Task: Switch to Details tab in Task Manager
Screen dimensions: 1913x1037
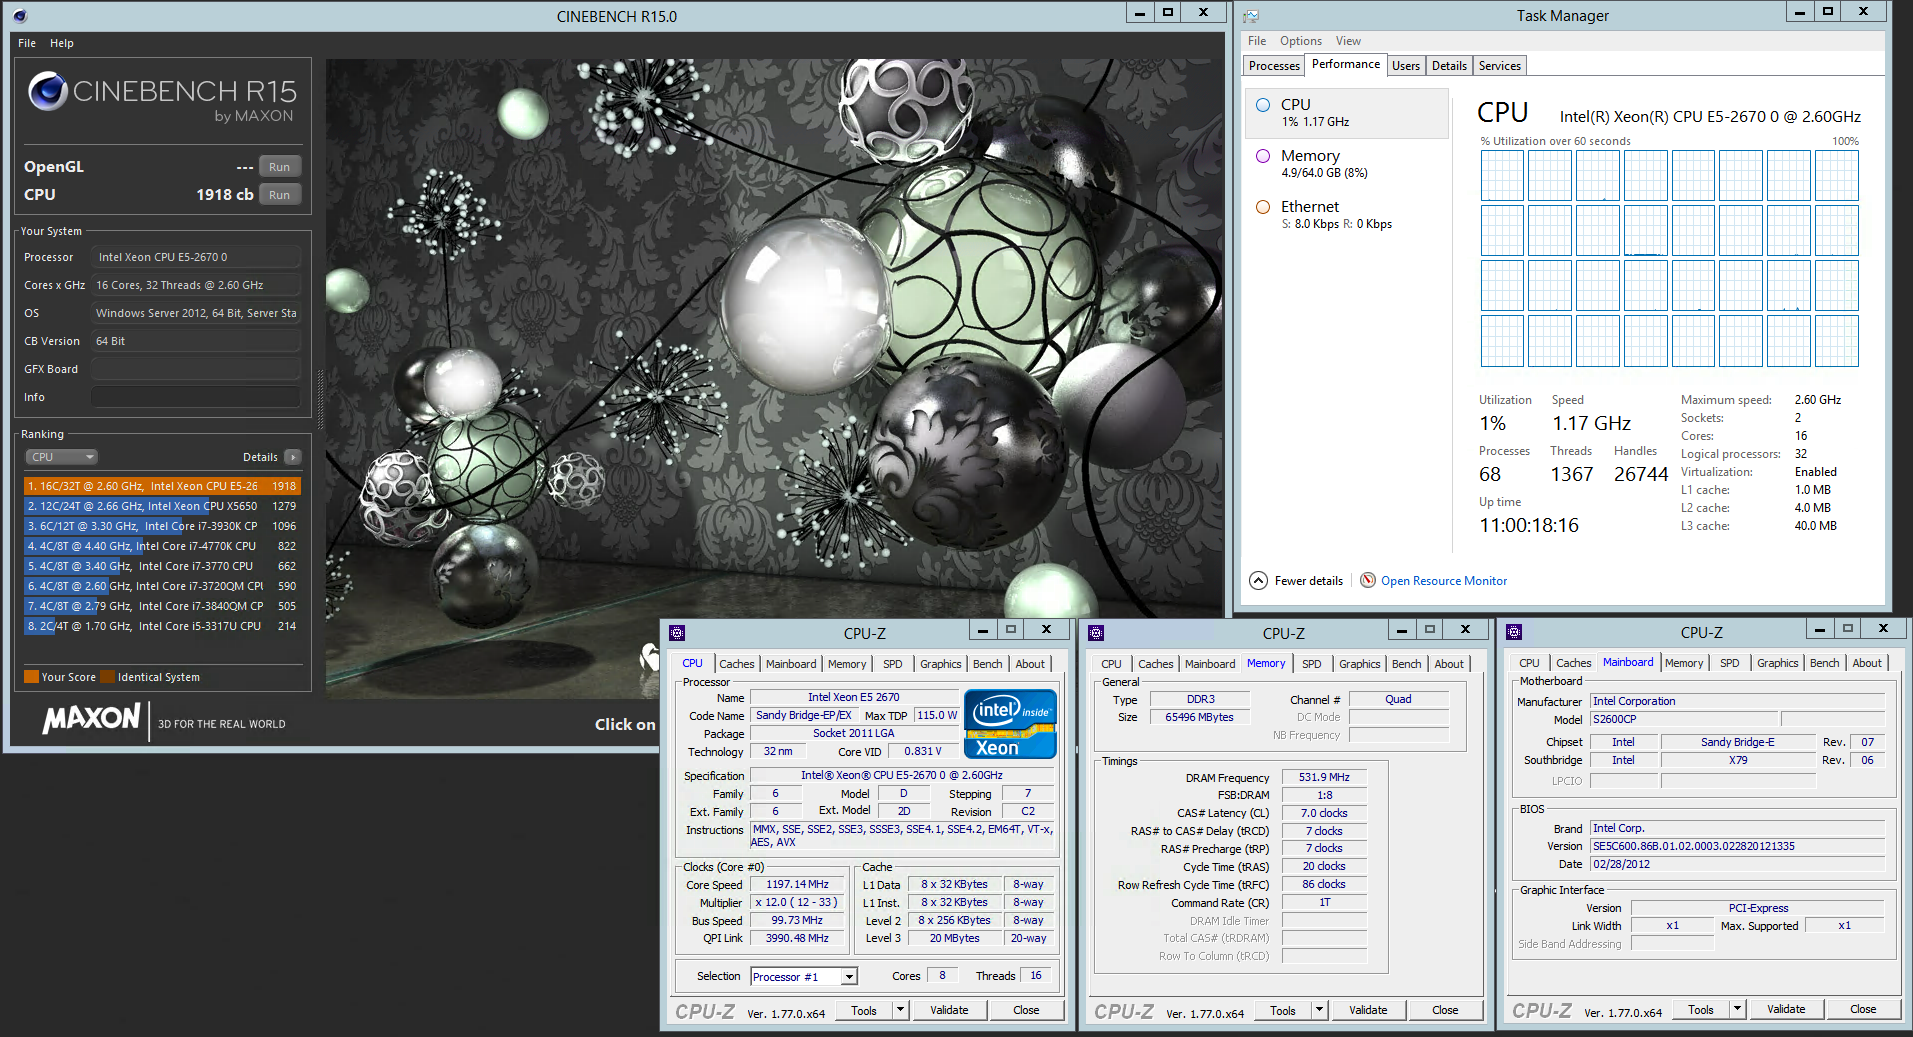Action: (1449, 66)
